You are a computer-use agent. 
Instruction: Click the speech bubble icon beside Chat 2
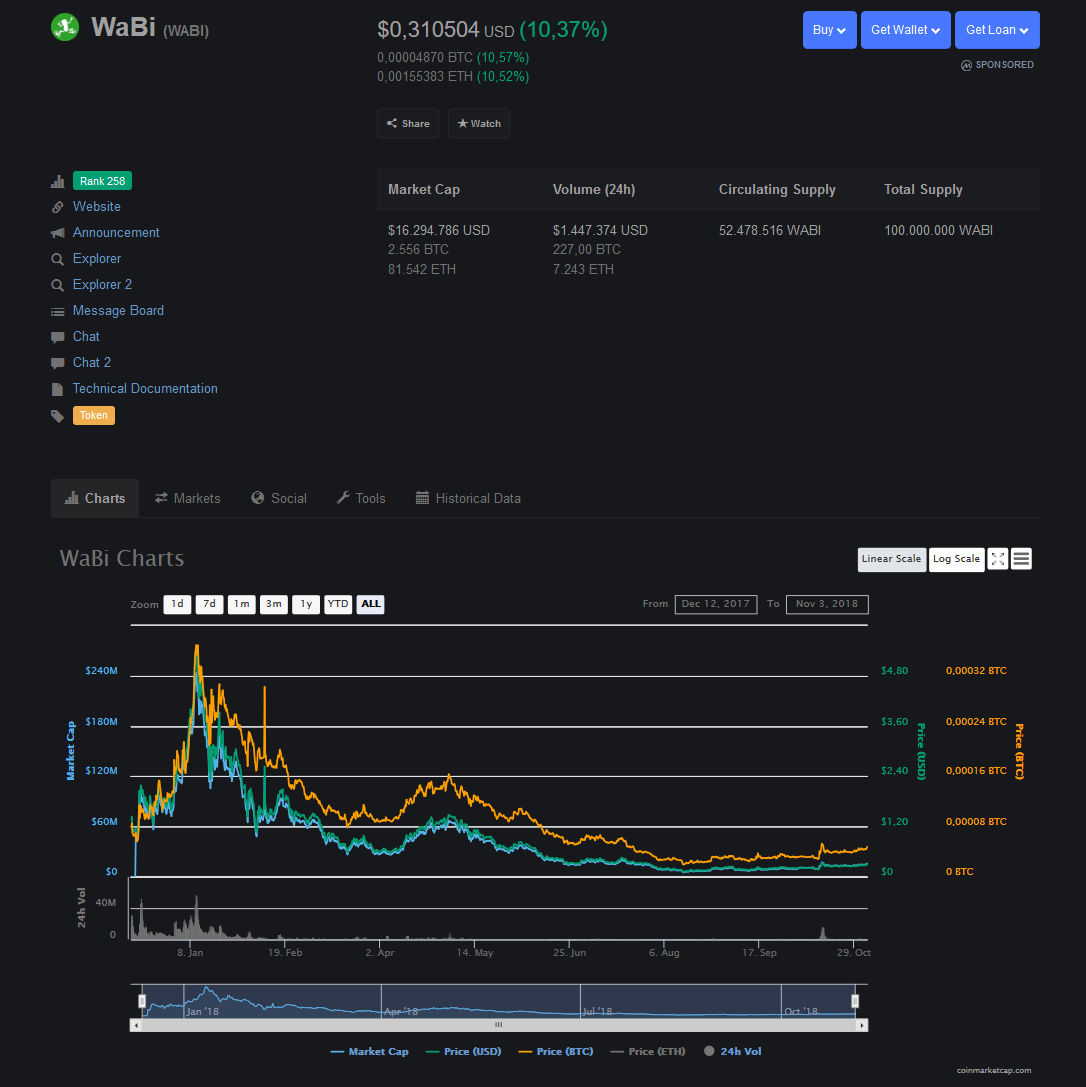(58, 363)
